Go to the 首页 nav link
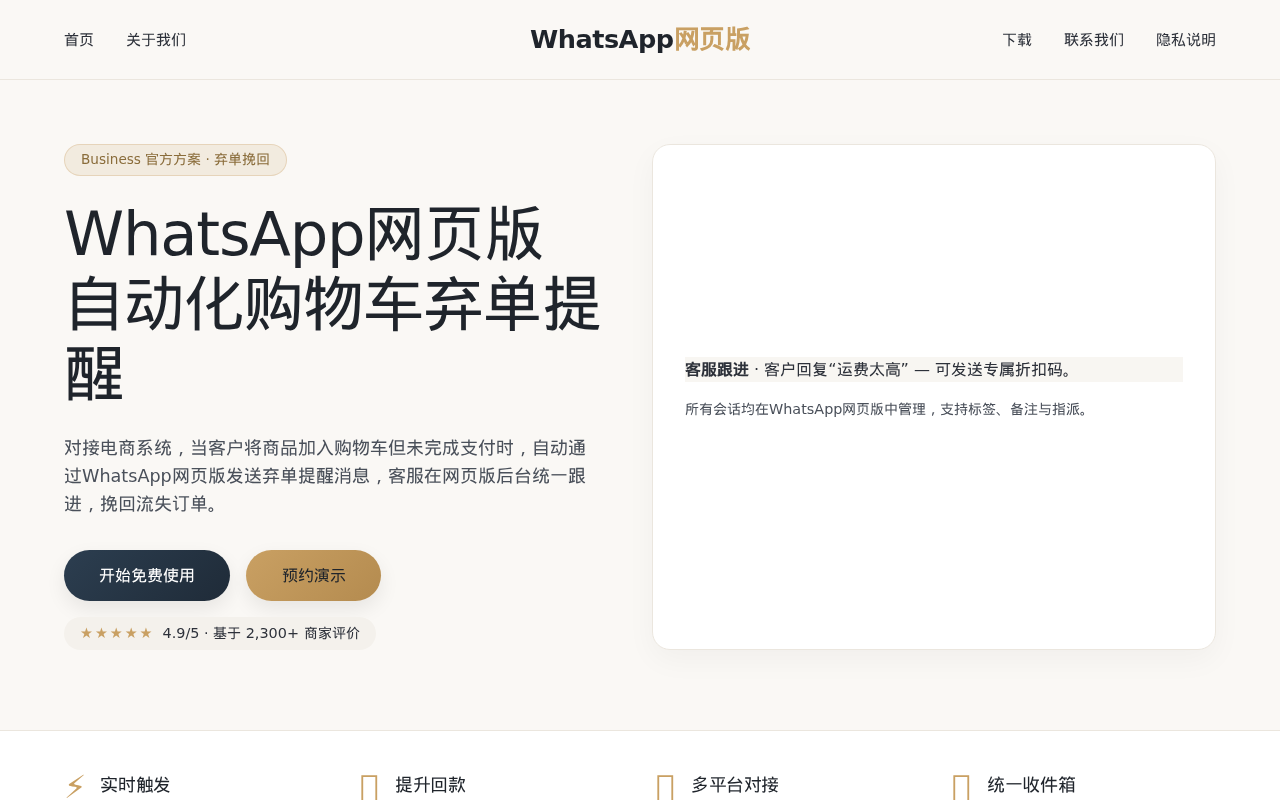The image size is (1280, 800). coord(79,40)
